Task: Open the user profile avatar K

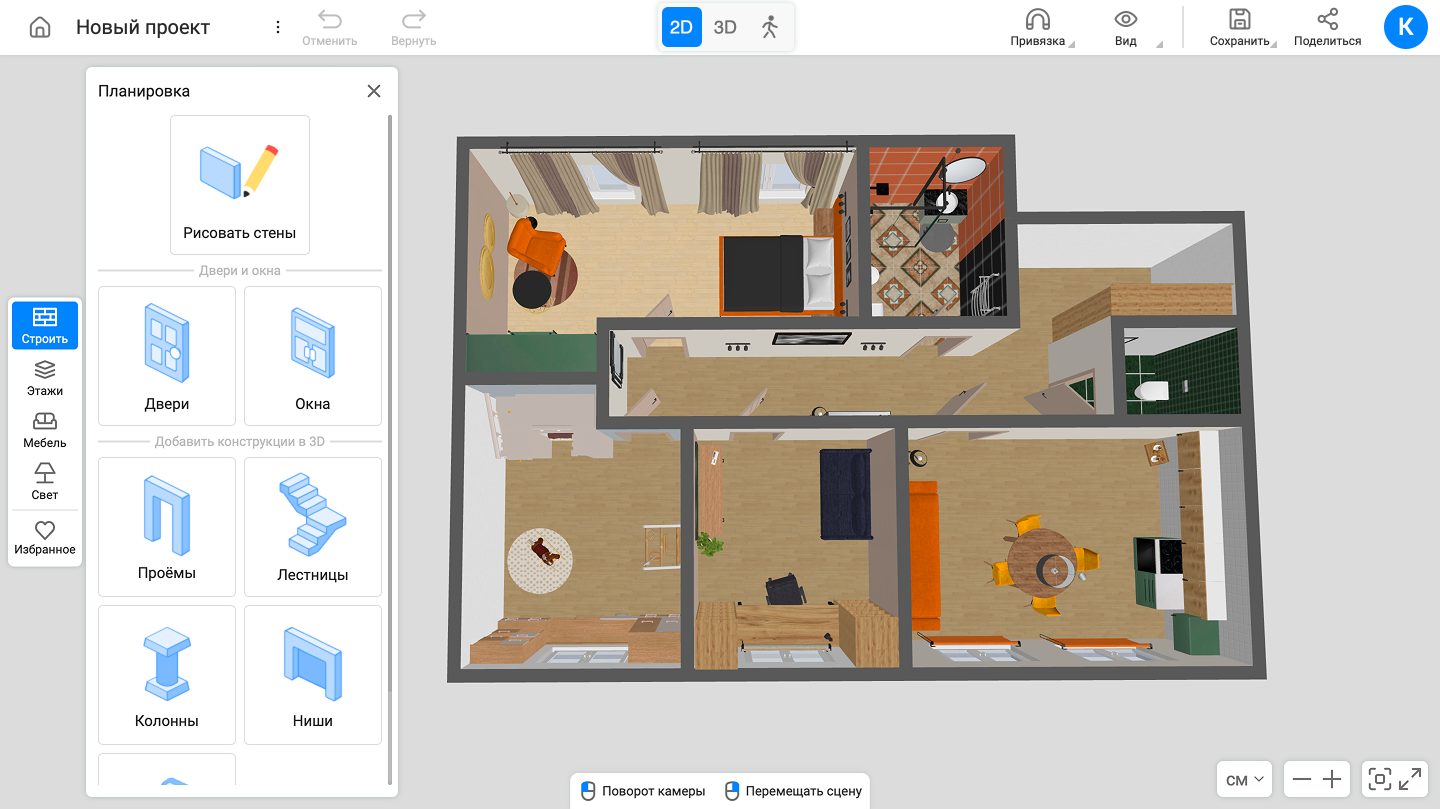Action: [1406, 27]
